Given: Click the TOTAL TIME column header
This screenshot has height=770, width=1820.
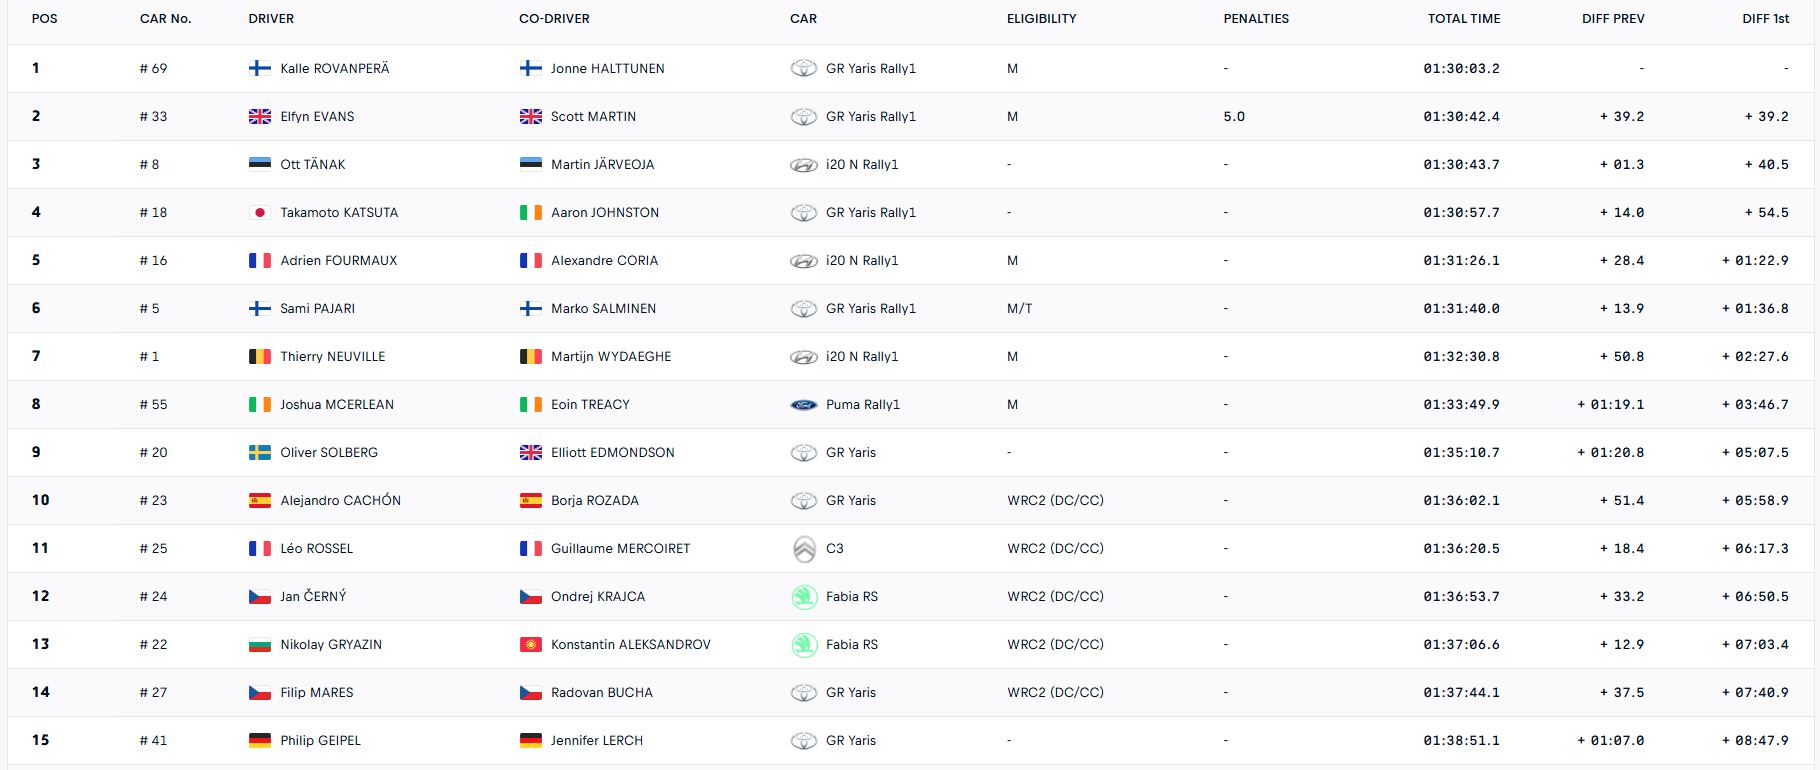Looking at the screenshot, I should pos(1463,19).
